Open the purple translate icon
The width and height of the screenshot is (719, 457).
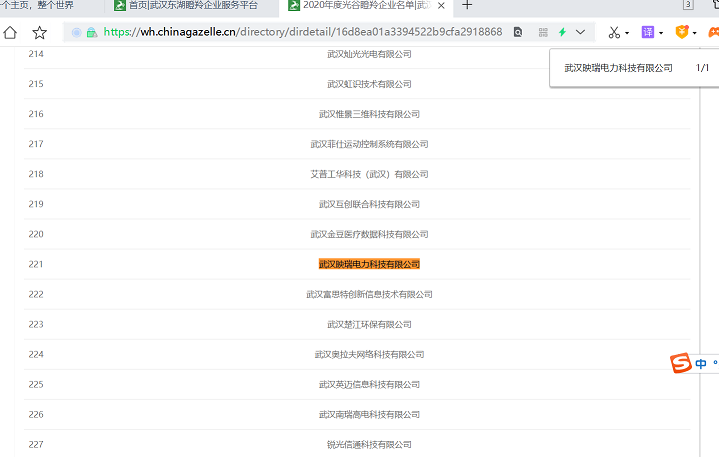(647, 32)
